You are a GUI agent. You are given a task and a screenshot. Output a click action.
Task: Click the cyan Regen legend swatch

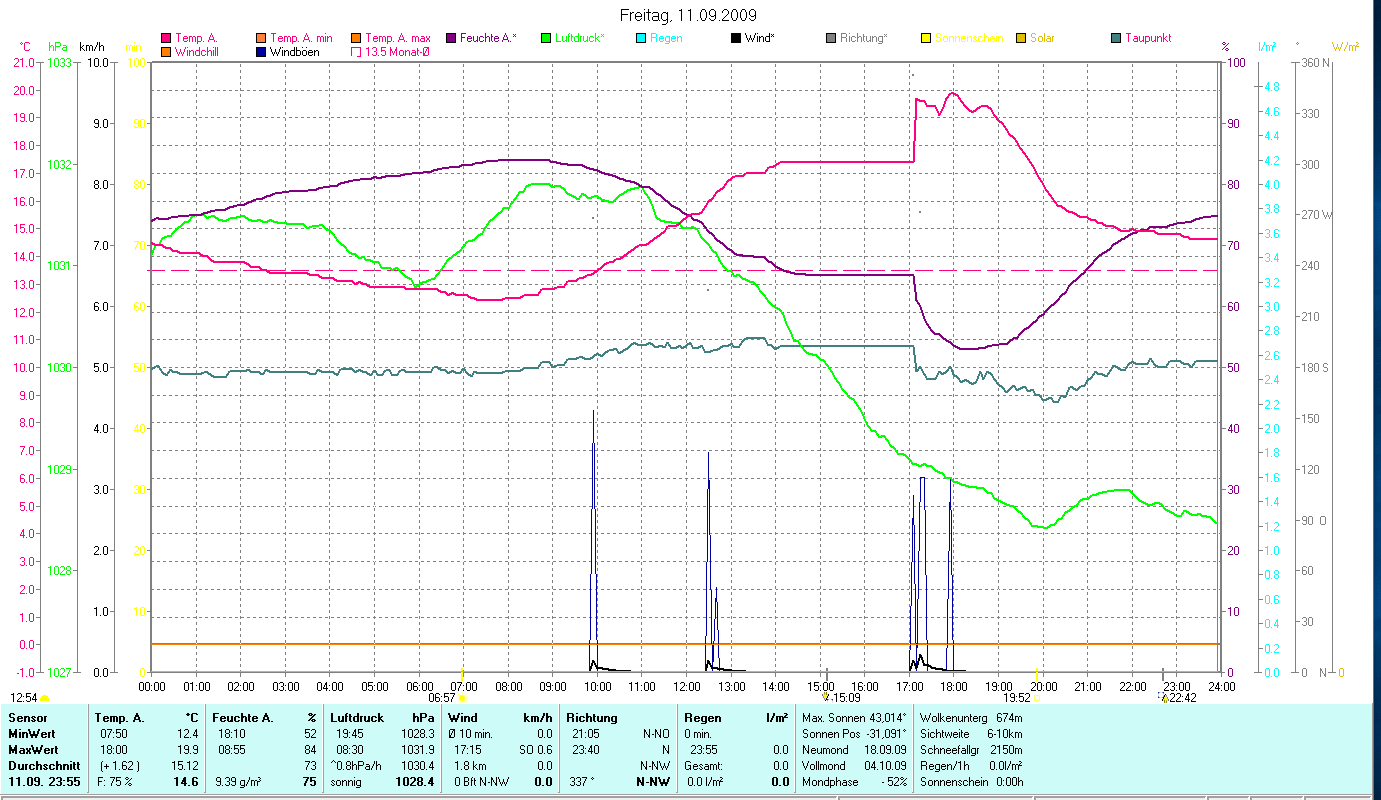click(641, 38)
